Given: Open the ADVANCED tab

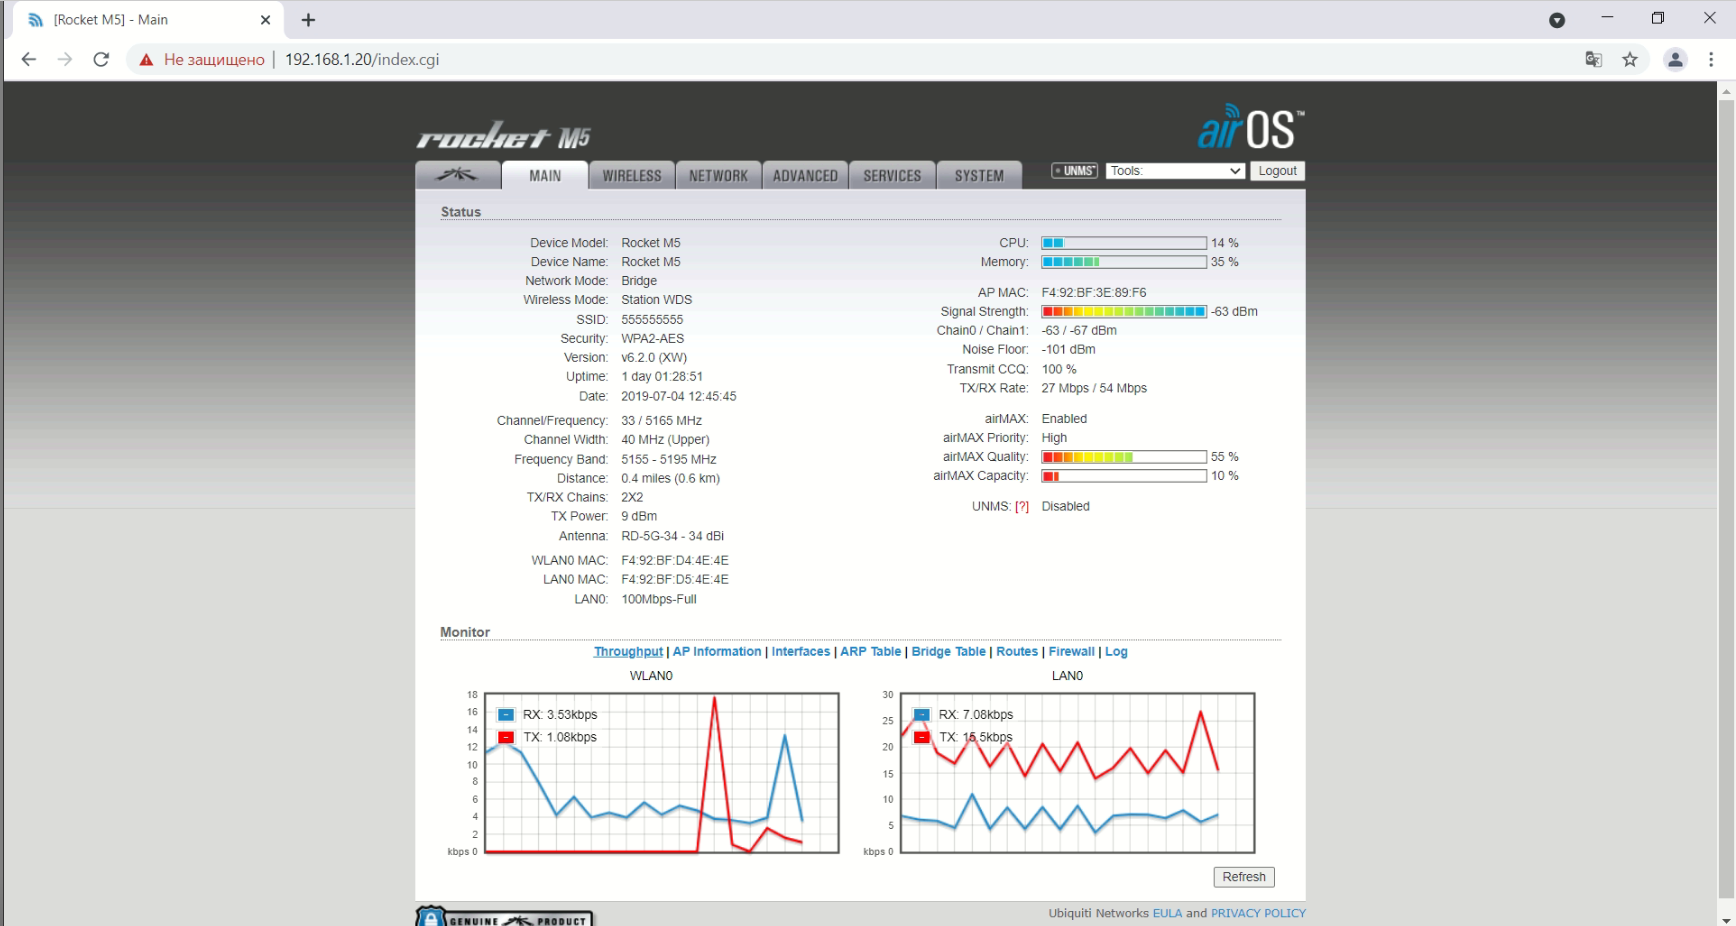Looking at the screenshot, I should (805, 175).
